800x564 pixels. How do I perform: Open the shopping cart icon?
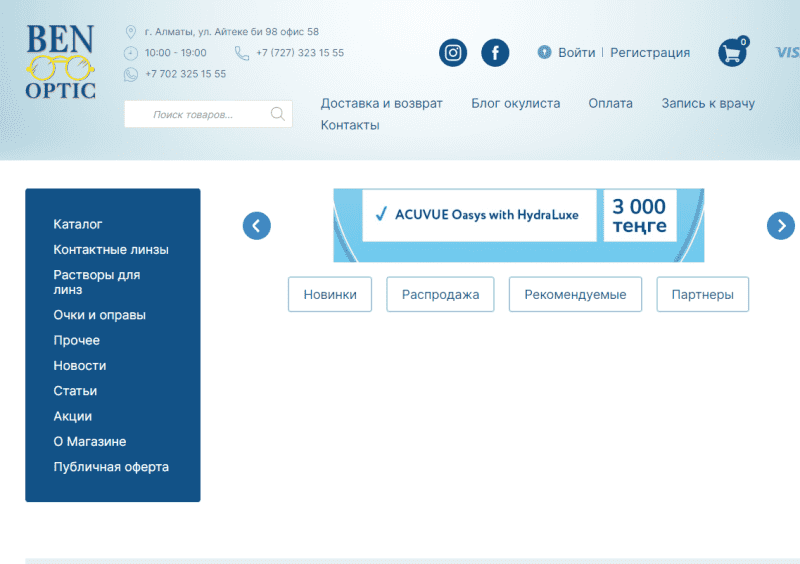[x=733, y=52]
